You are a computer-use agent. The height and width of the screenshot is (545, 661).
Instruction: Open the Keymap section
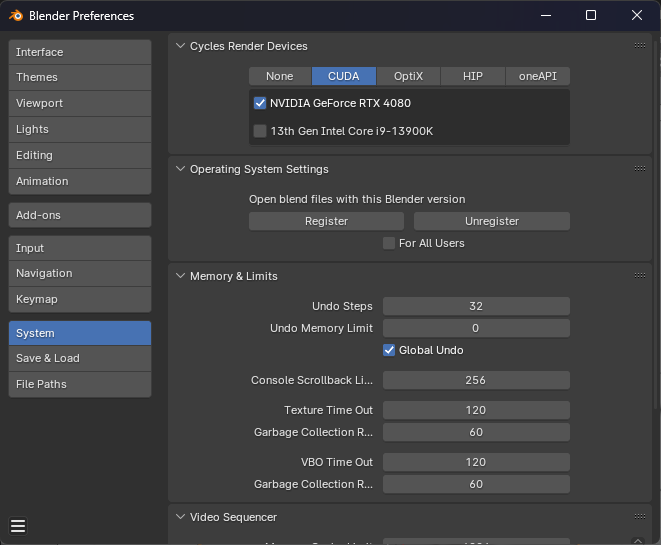pos(80,300)
